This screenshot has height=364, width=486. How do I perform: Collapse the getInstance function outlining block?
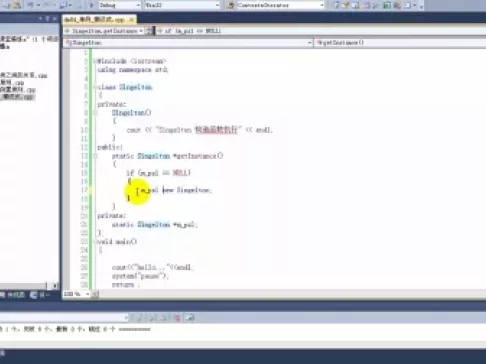tap(95, 156)
